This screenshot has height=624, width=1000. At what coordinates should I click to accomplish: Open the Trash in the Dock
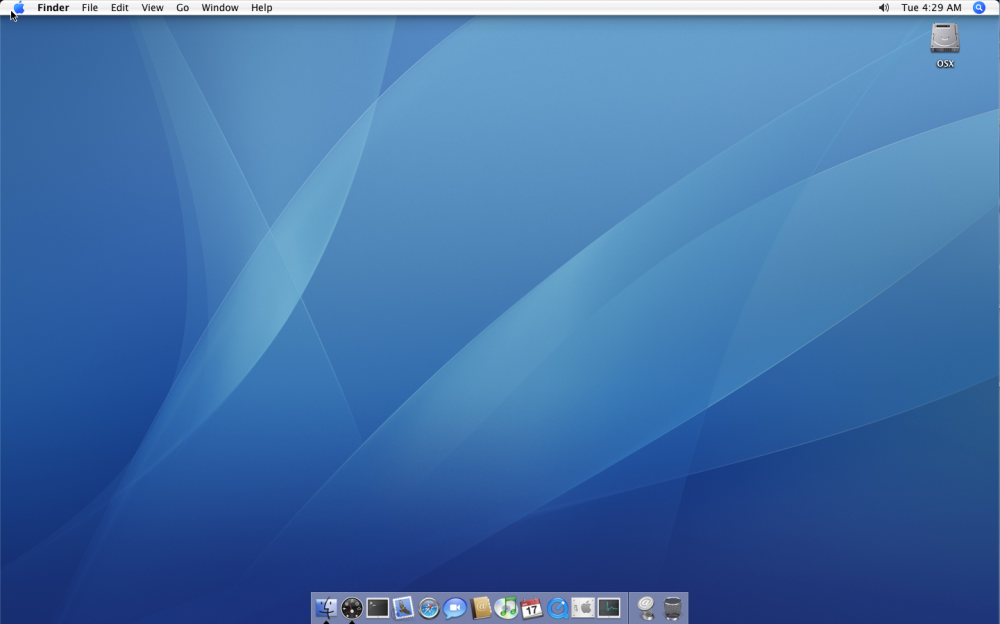point(672,608)
